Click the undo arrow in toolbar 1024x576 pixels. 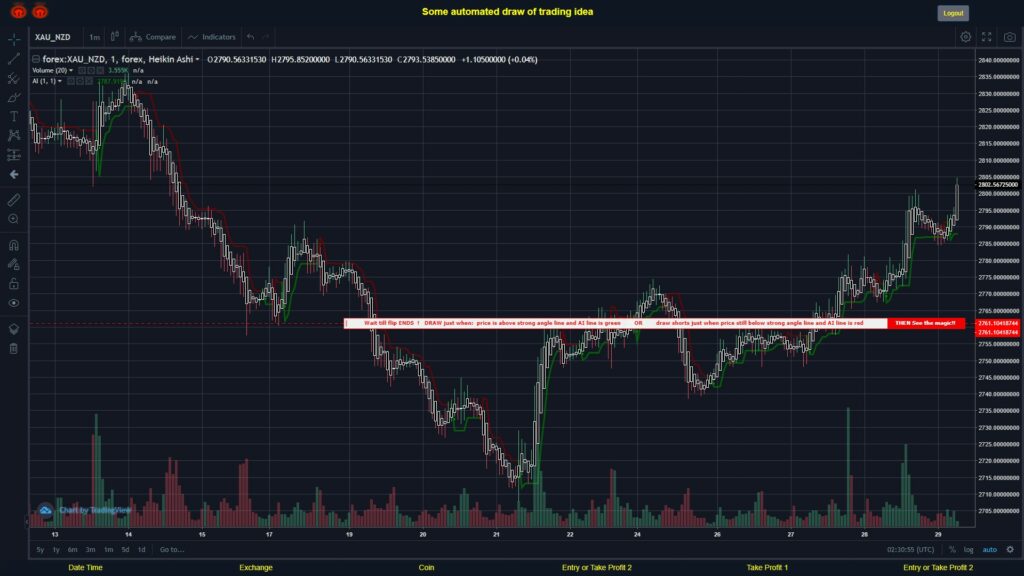pos(250,37)
